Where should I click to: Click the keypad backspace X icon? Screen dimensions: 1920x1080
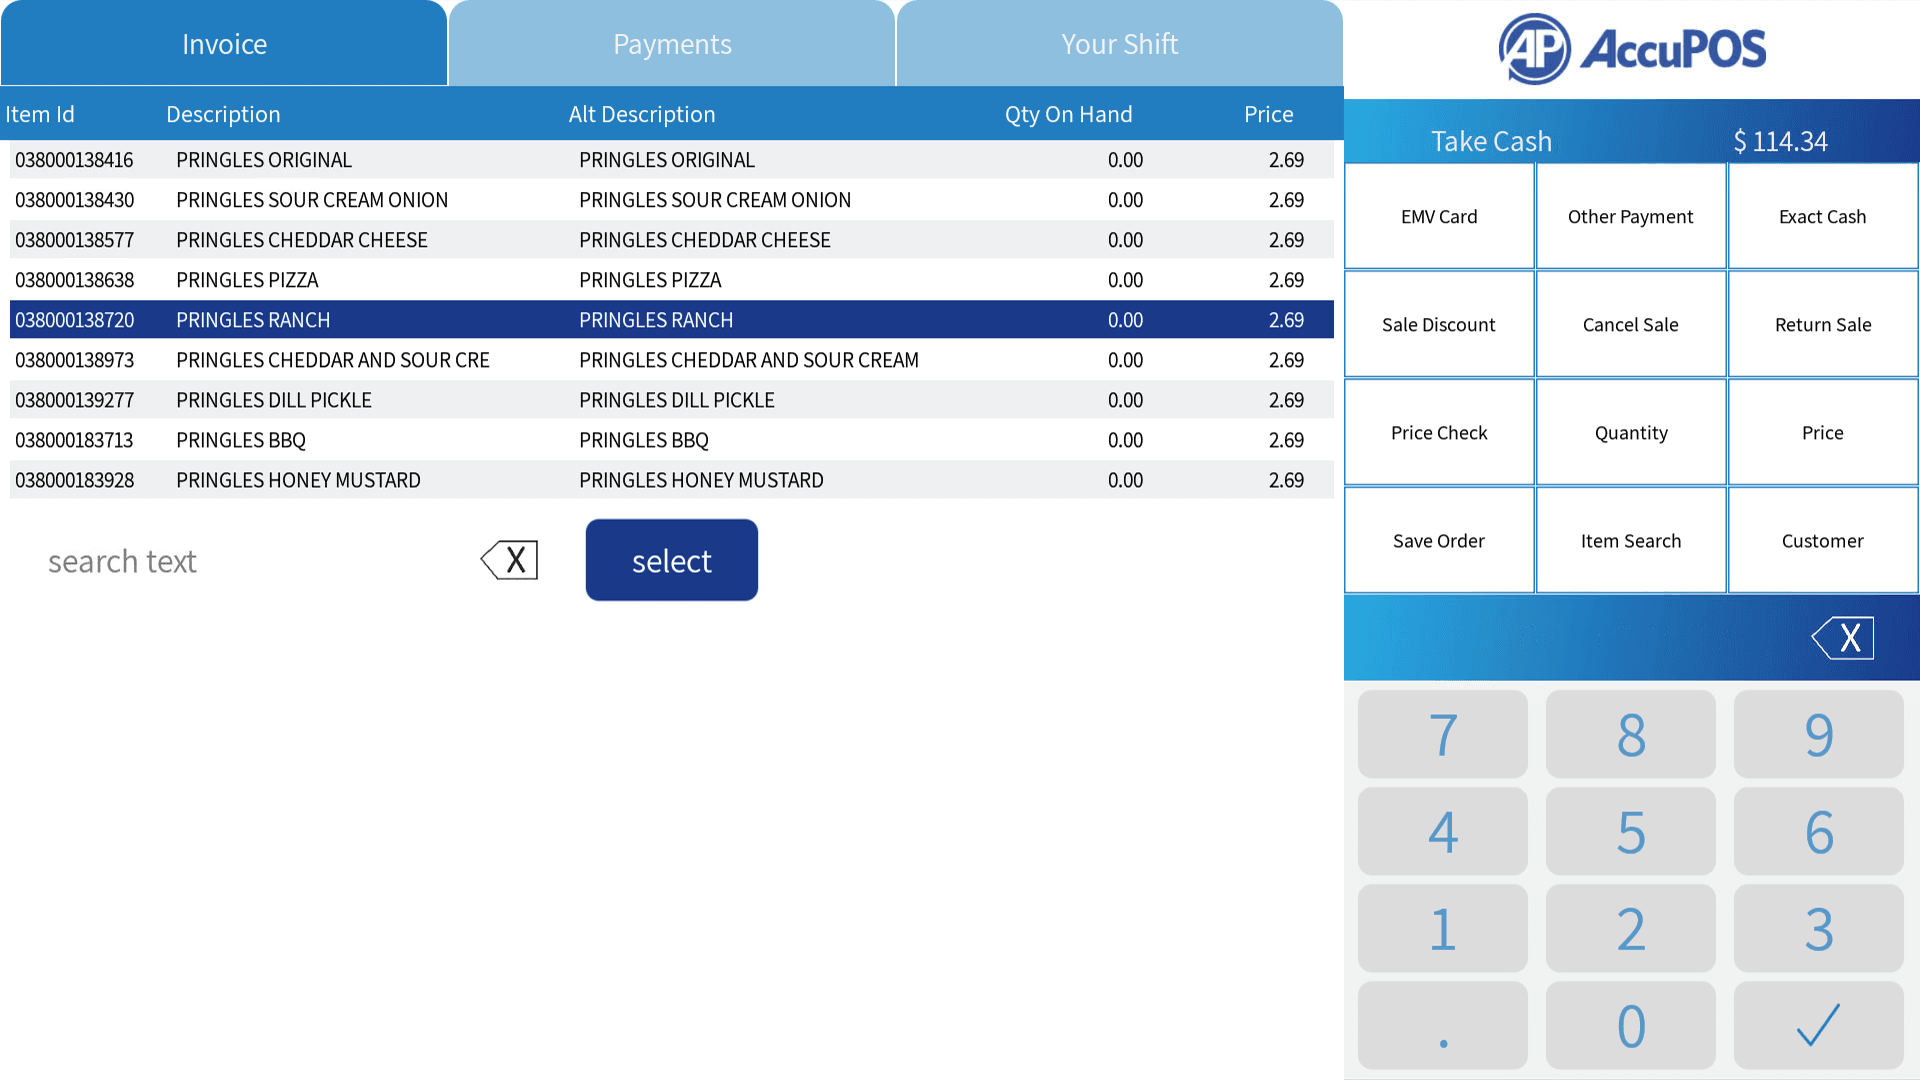[1843, 637]
